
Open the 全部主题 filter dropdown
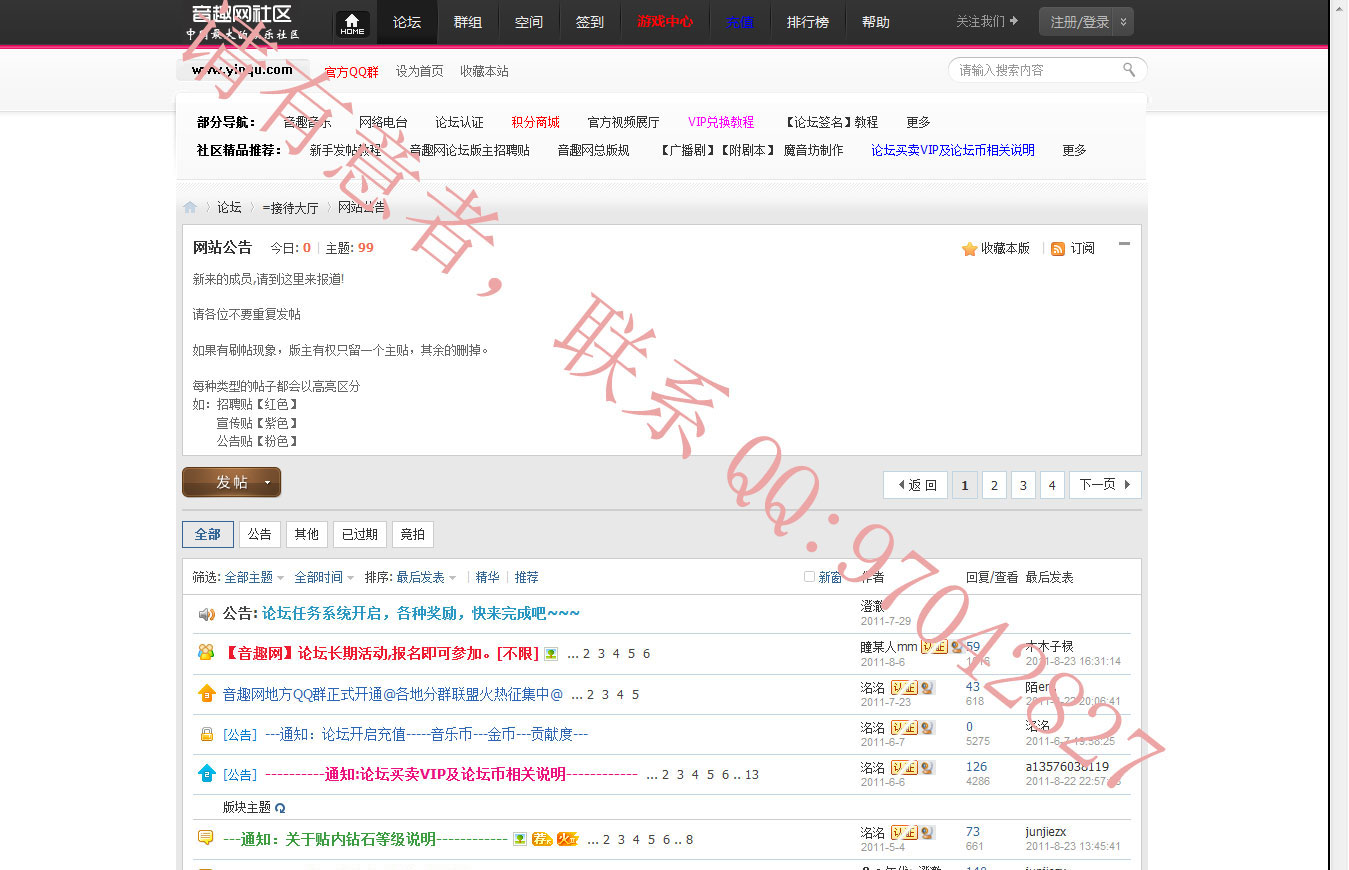point(254,577)
